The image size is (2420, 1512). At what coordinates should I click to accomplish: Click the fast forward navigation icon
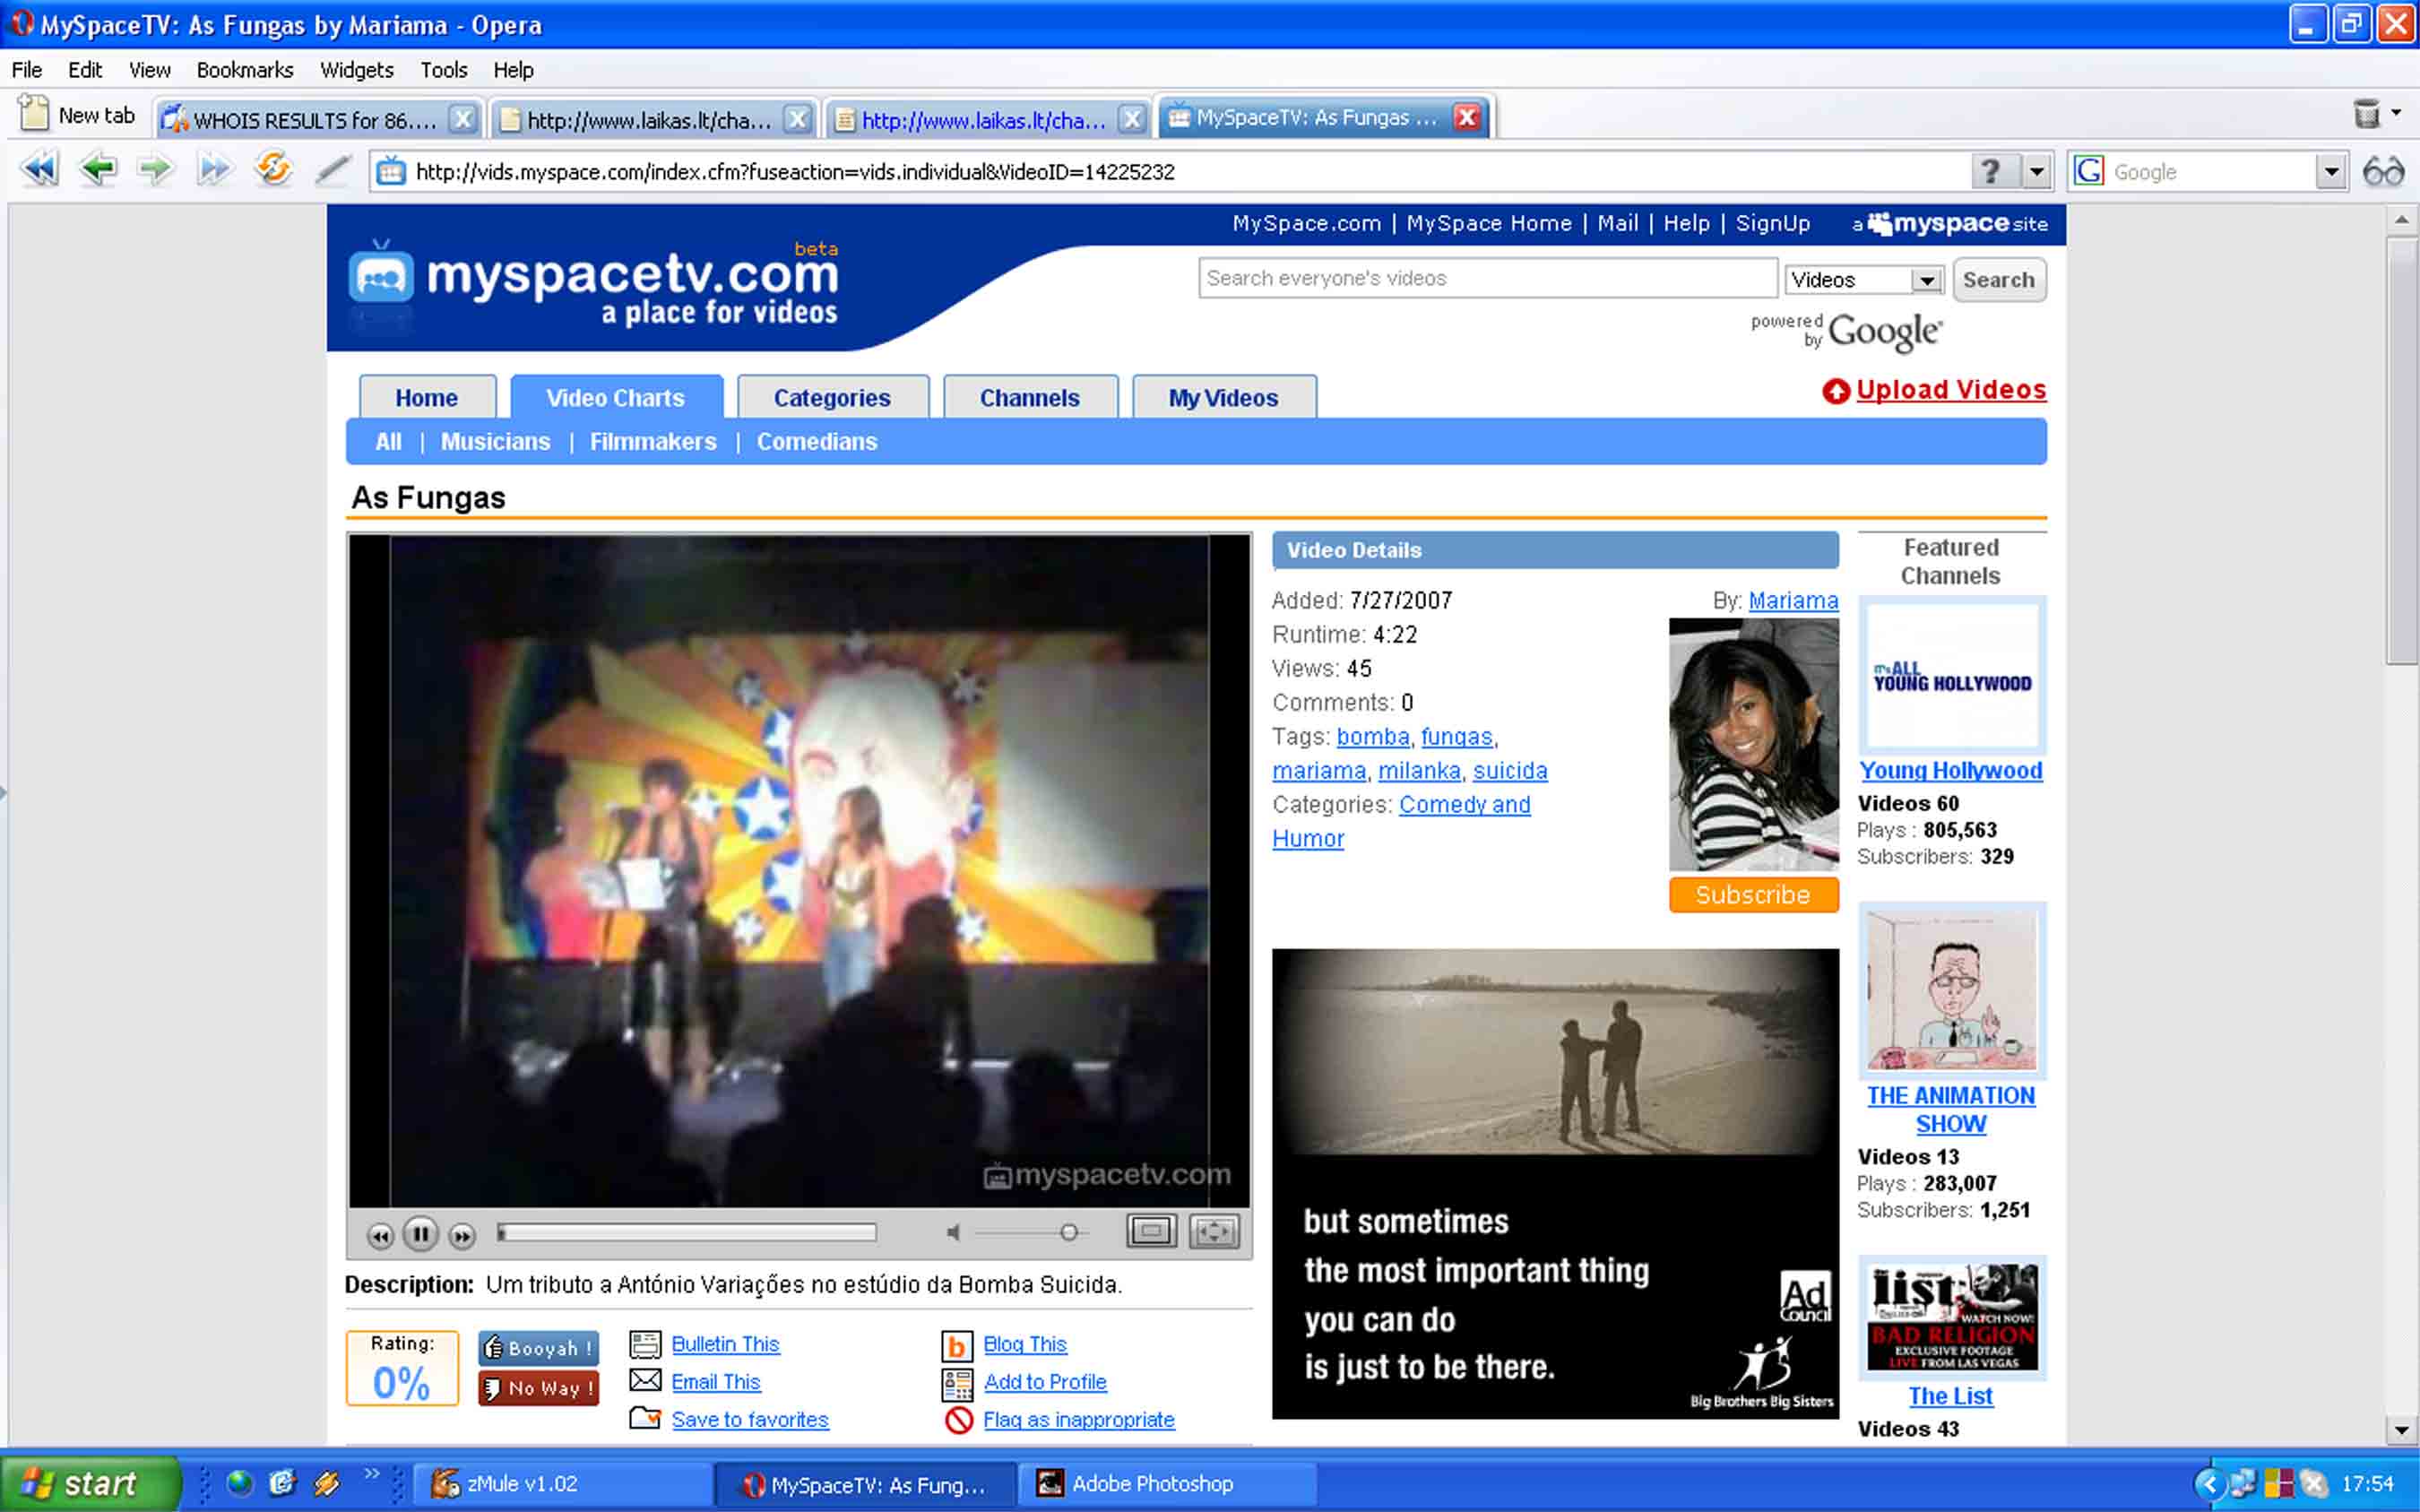pyautogui.click(x=213, y=170)
